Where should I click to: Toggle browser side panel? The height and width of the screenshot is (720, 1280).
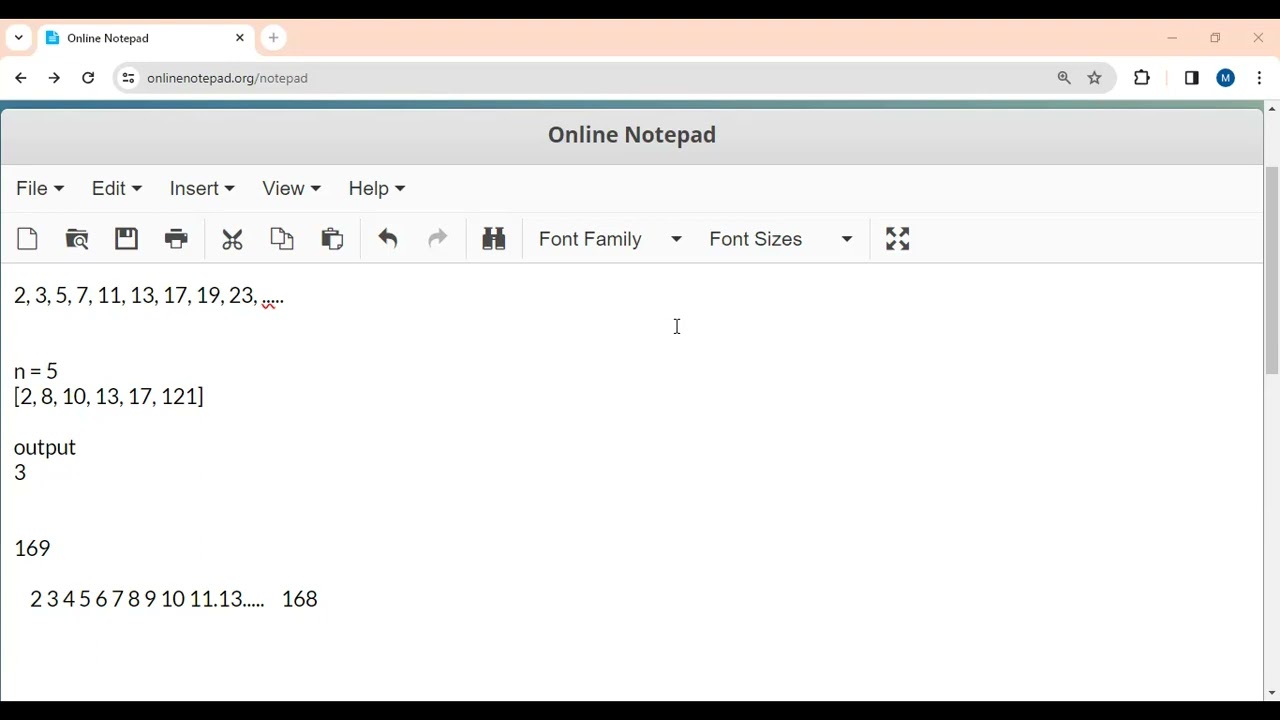[x=1191, y=78]
